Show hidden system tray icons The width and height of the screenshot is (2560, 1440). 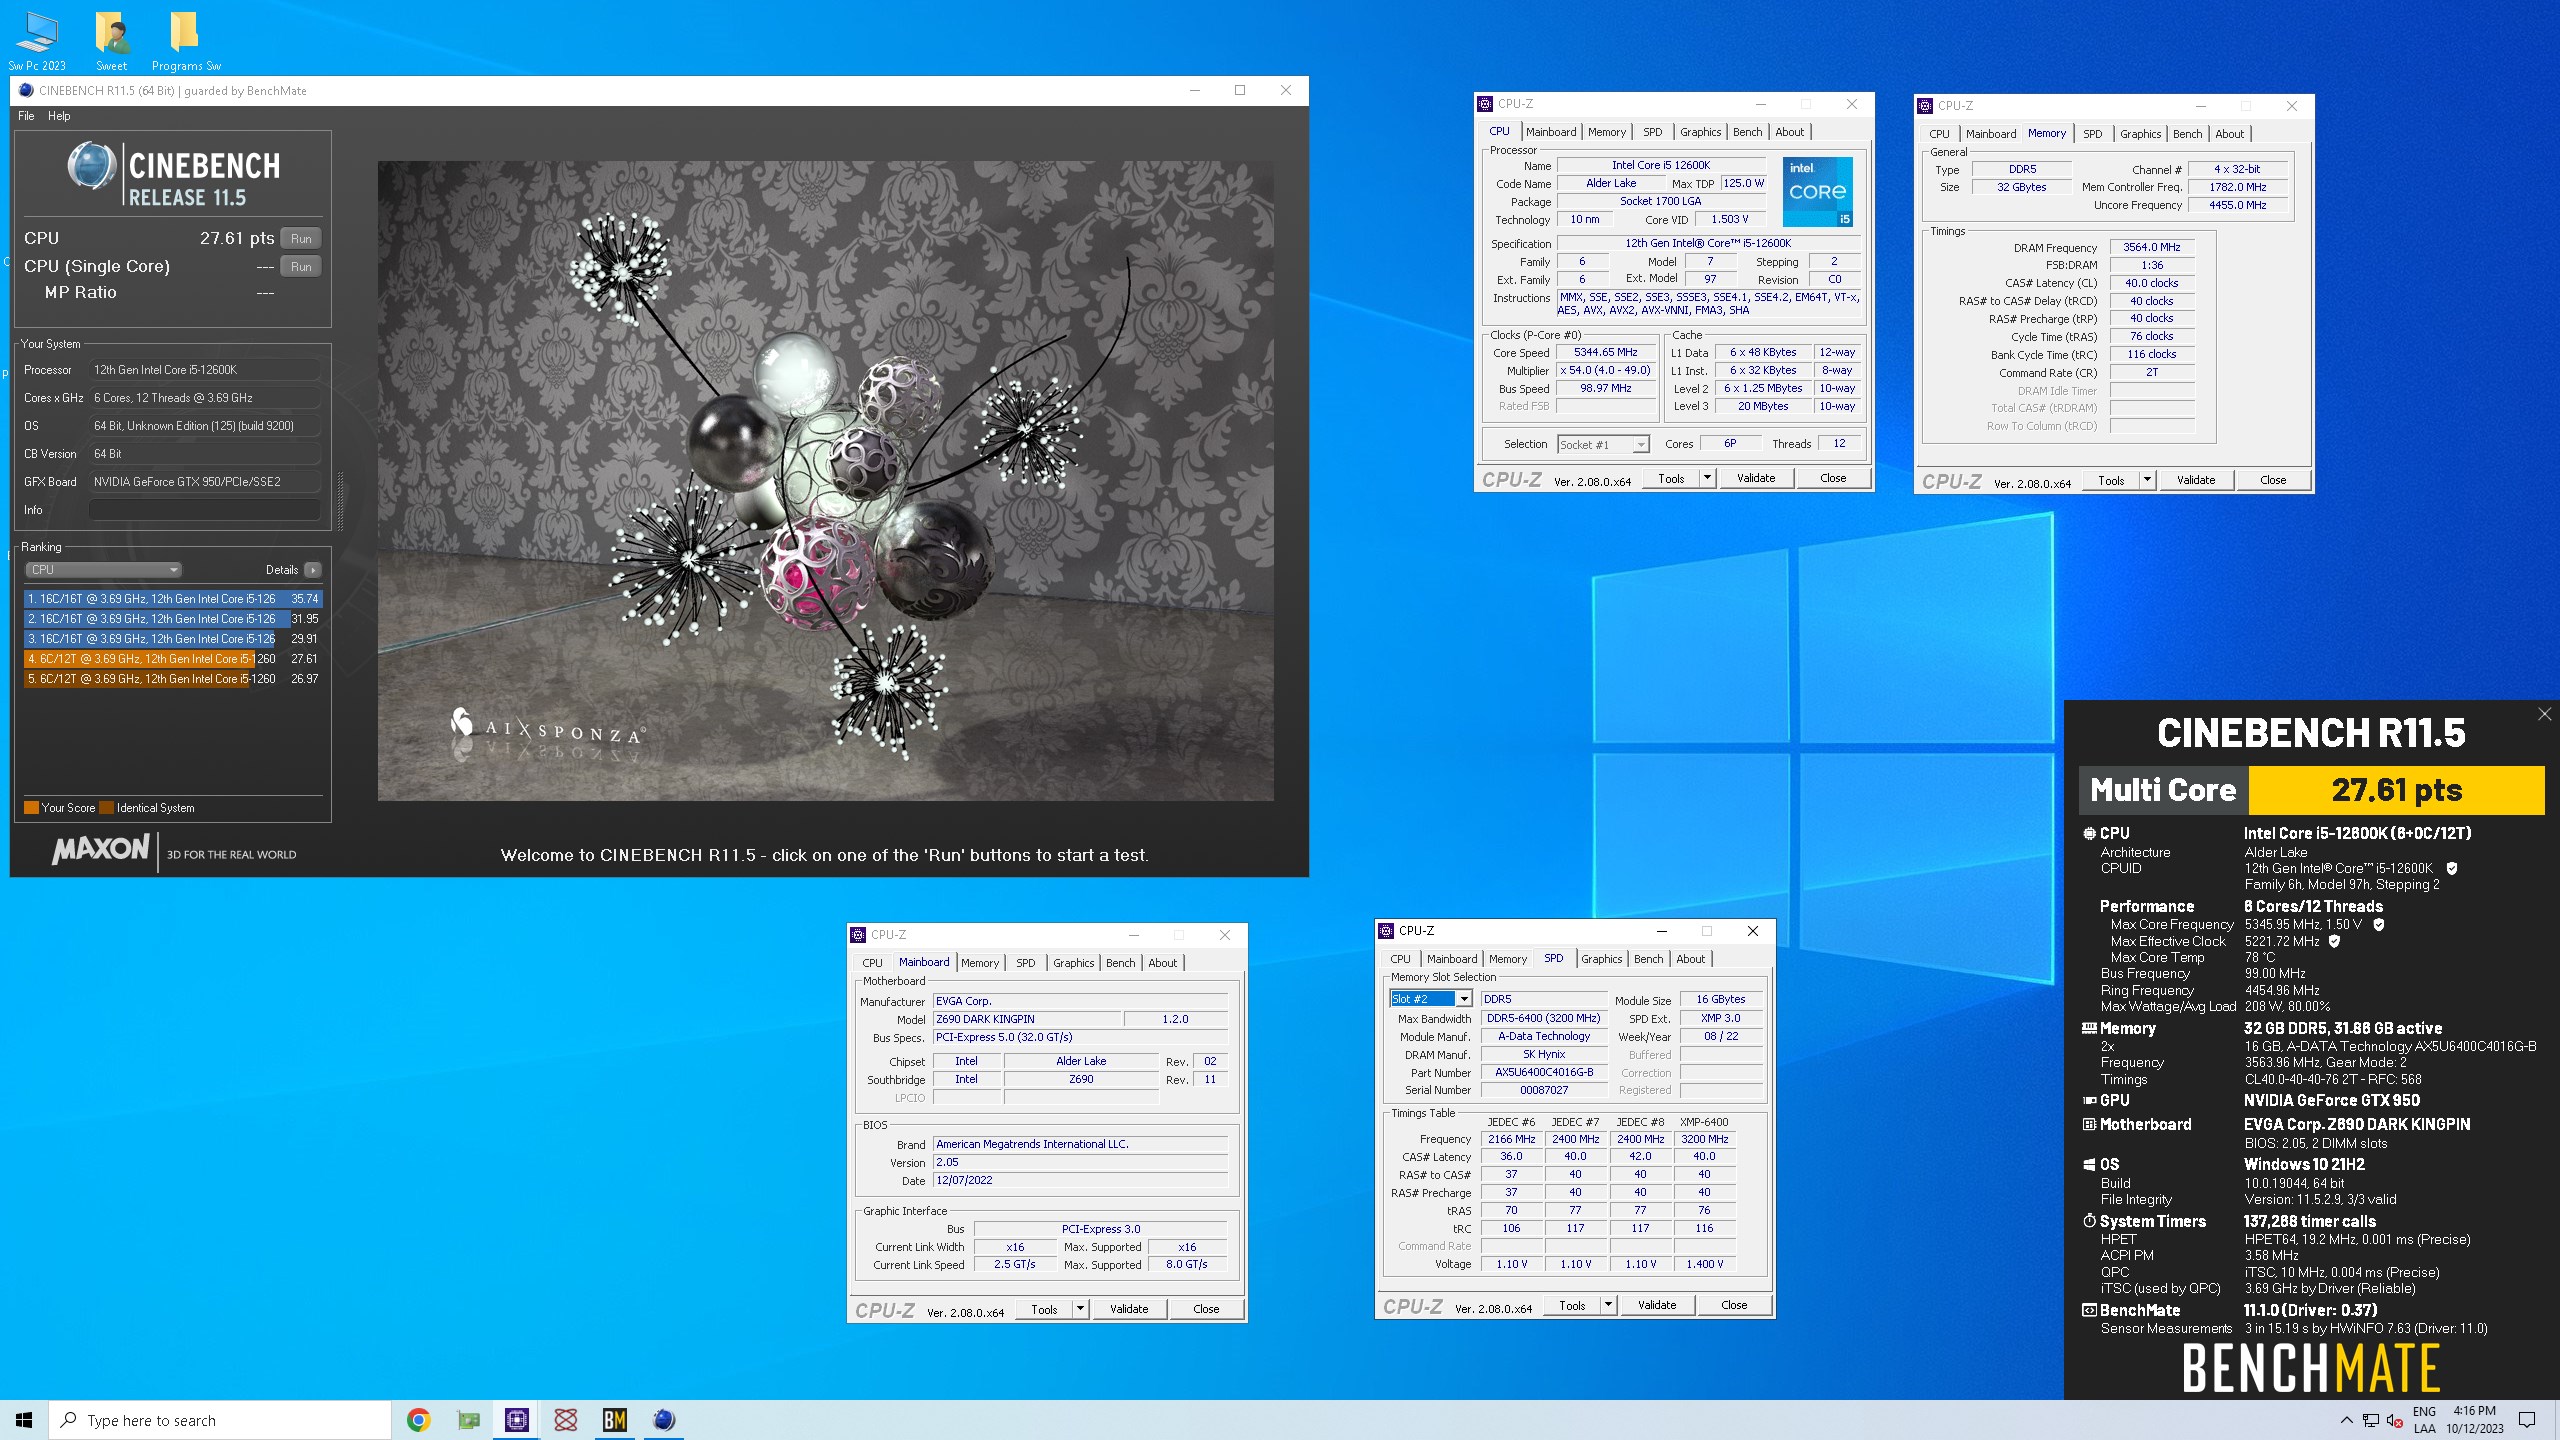tap(2347, 1420)
